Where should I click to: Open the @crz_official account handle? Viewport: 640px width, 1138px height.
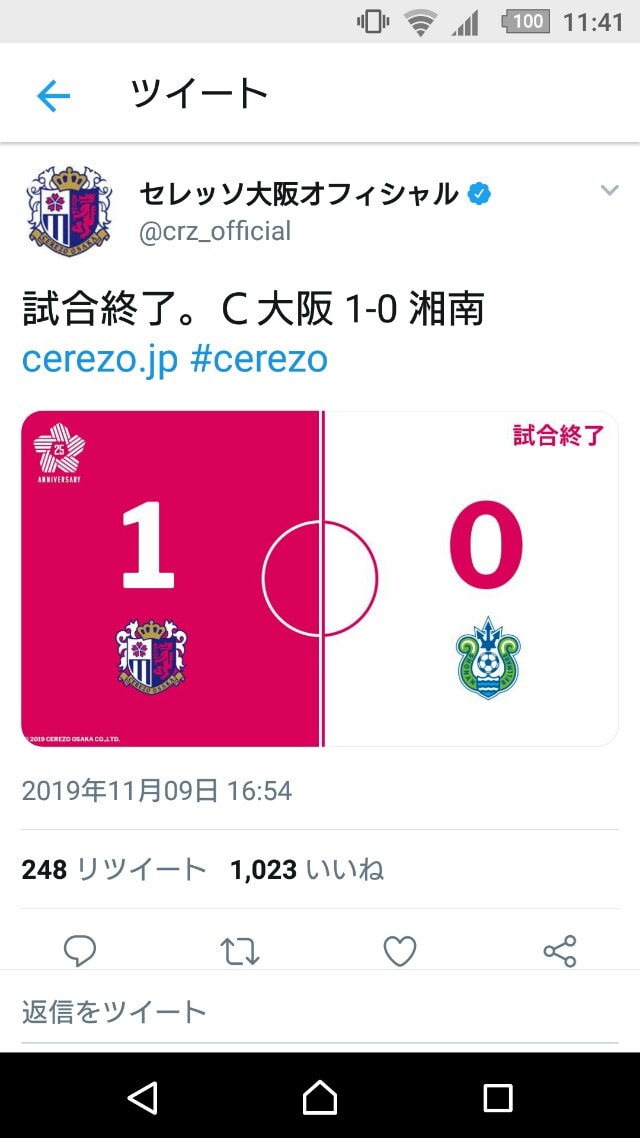215,231
